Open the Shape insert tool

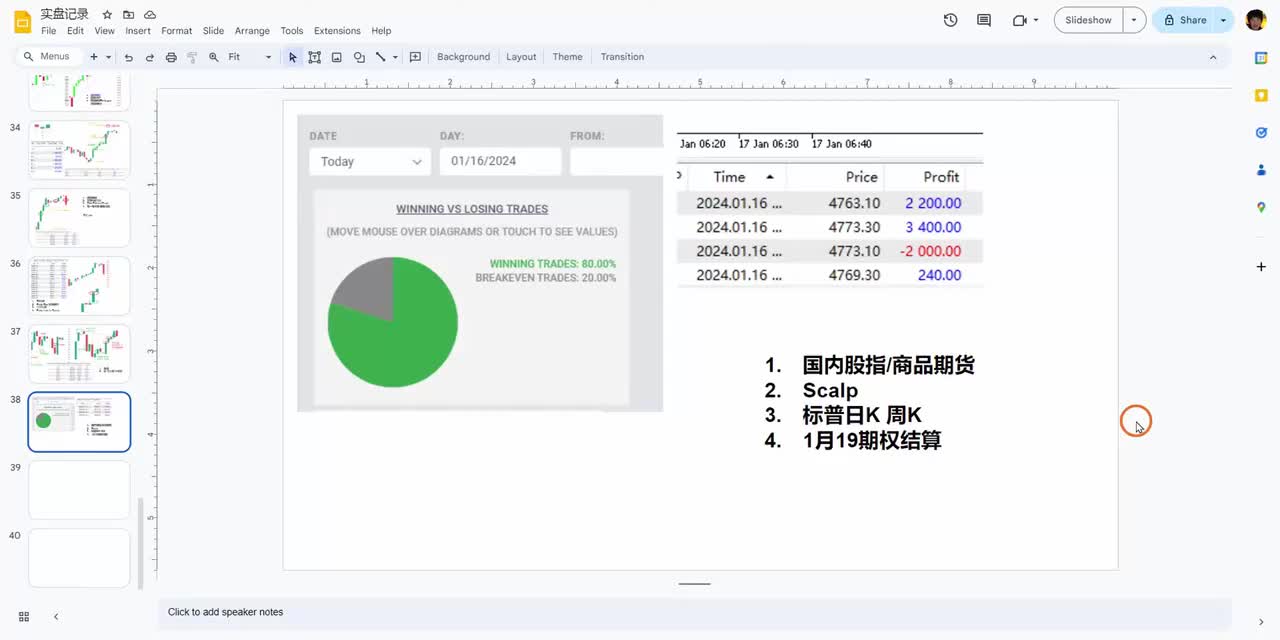[359, 57]
